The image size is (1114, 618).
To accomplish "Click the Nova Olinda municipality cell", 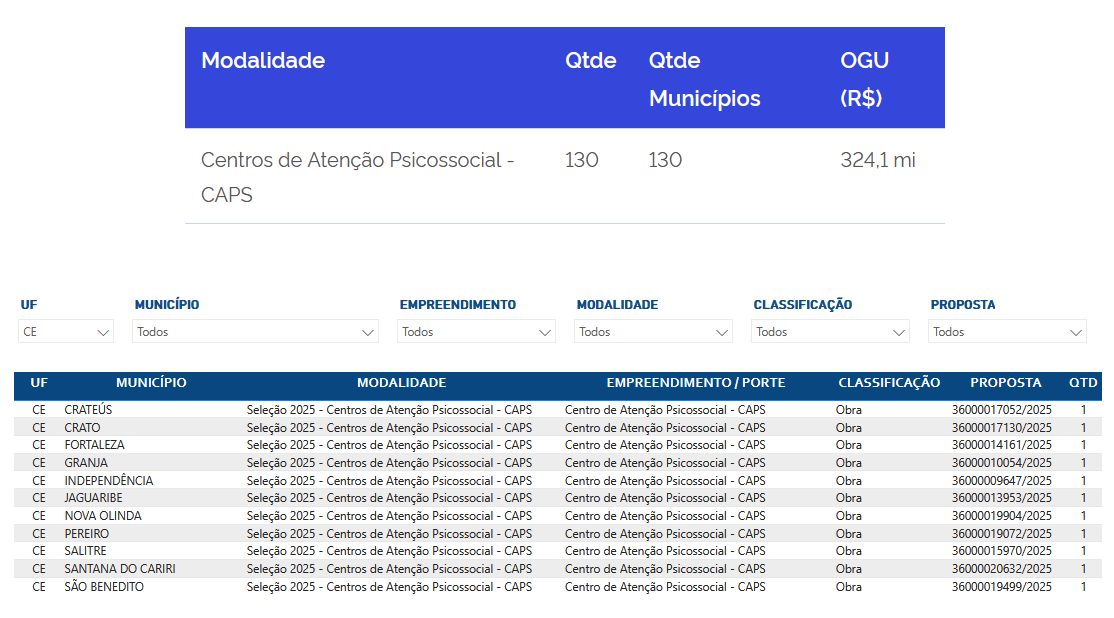I will tap(102, 516).
